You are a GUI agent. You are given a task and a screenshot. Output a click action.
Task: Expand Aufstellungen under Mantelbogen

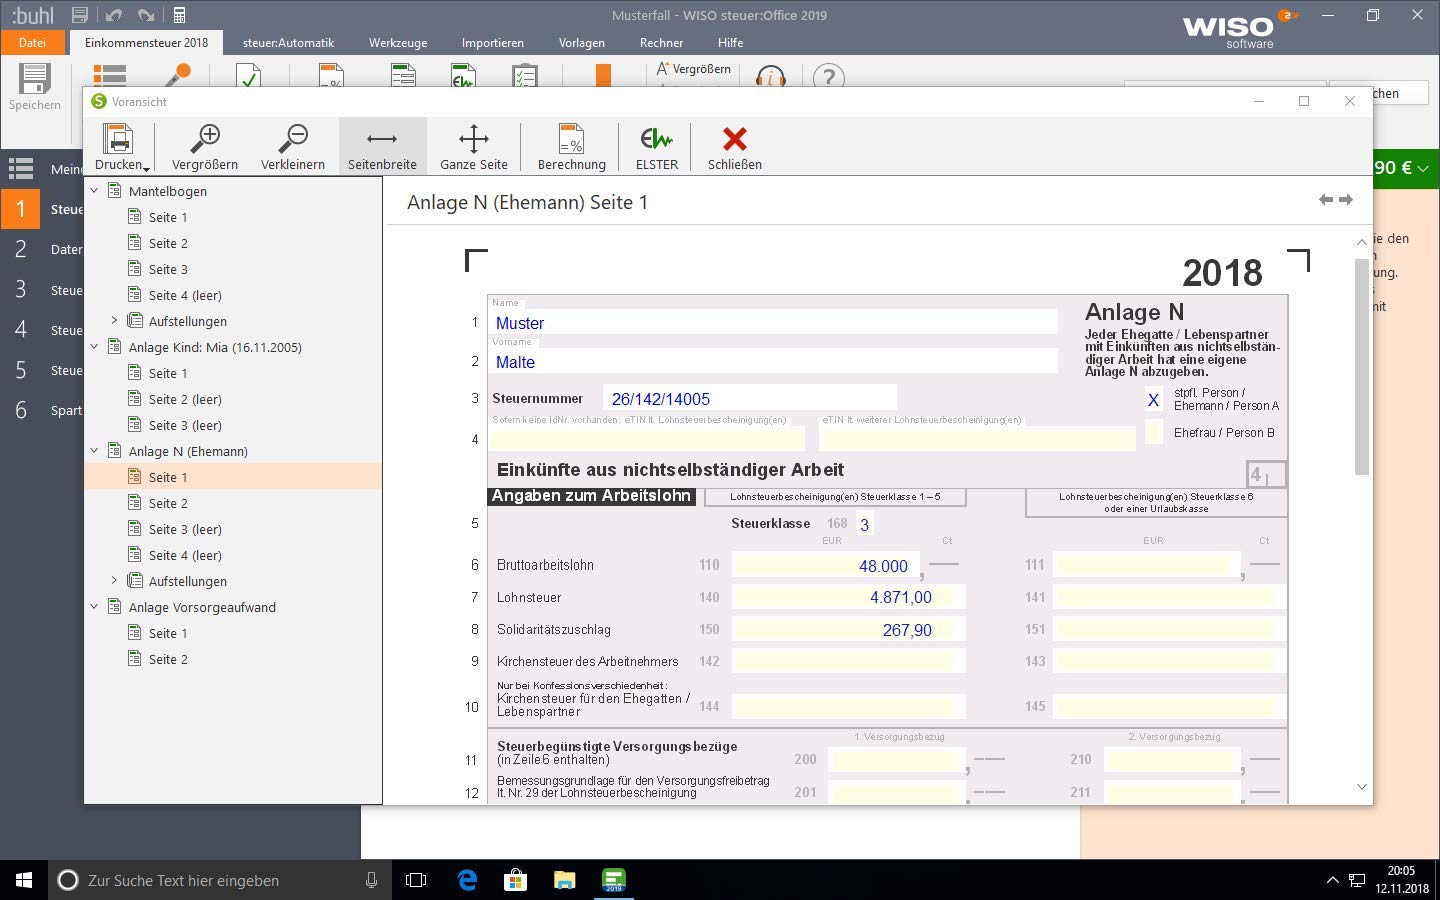(114, 321)
